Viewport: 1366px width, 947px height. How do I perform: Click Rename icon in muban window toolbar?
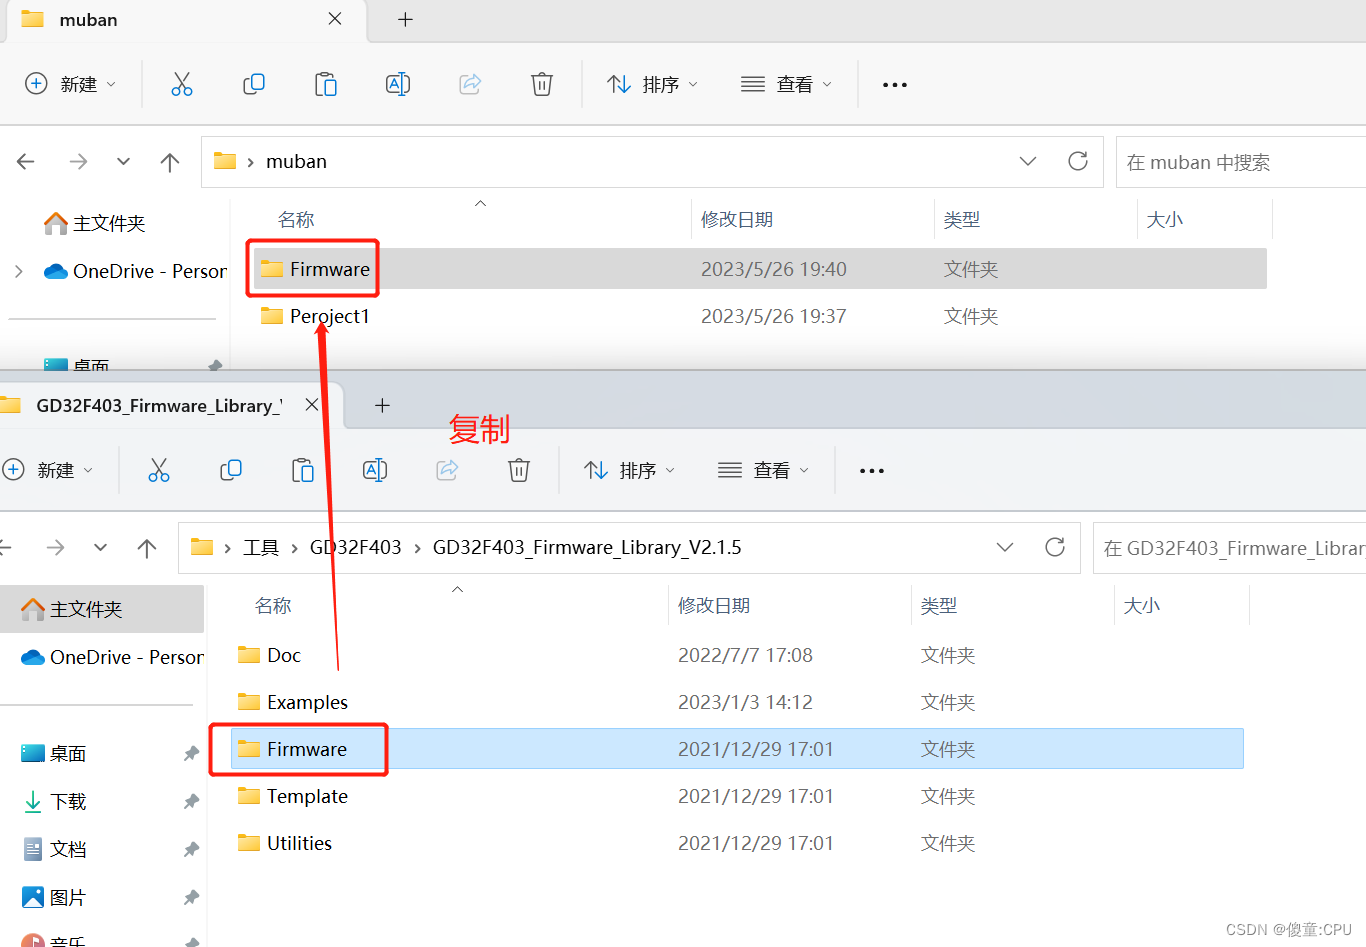tap(398, 84)
